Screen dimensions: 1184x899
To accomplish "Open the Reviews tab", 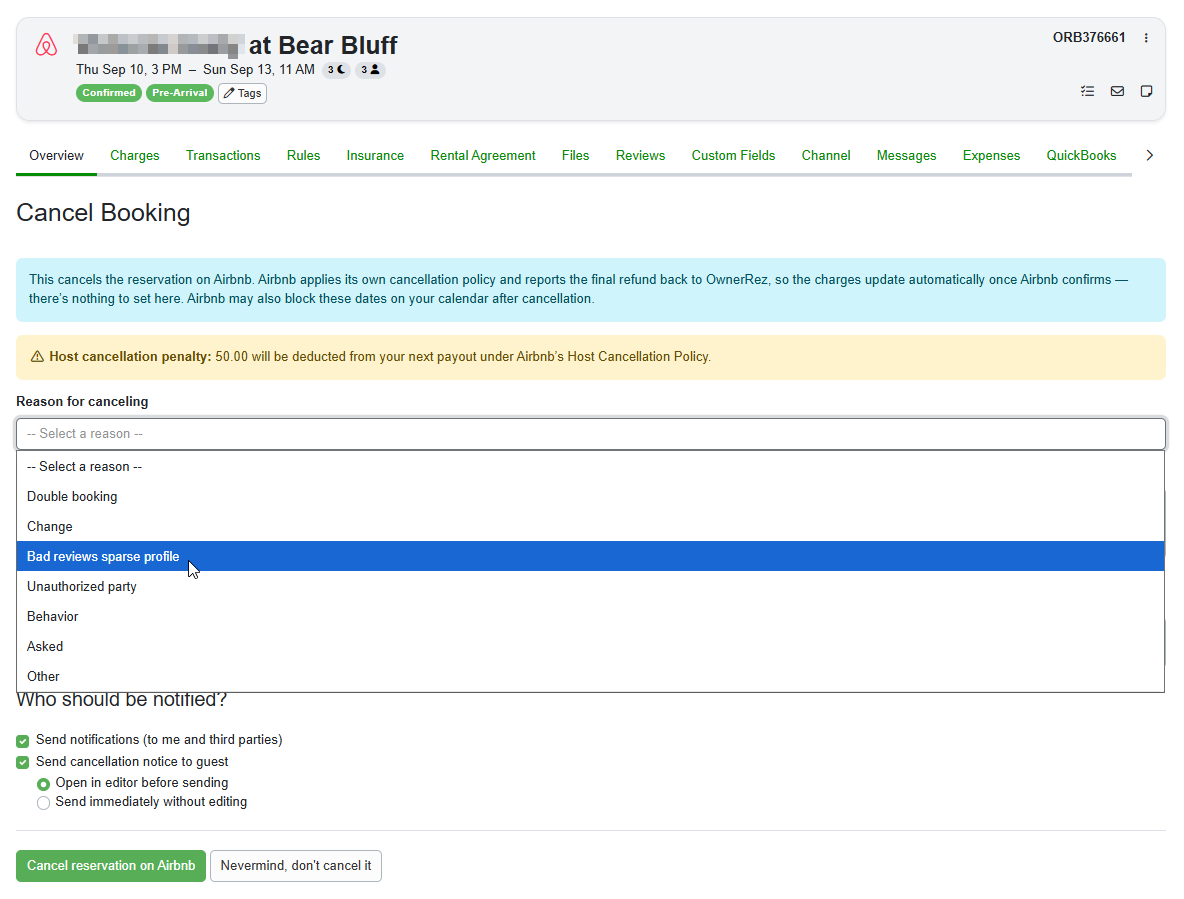I will point(640,155).
